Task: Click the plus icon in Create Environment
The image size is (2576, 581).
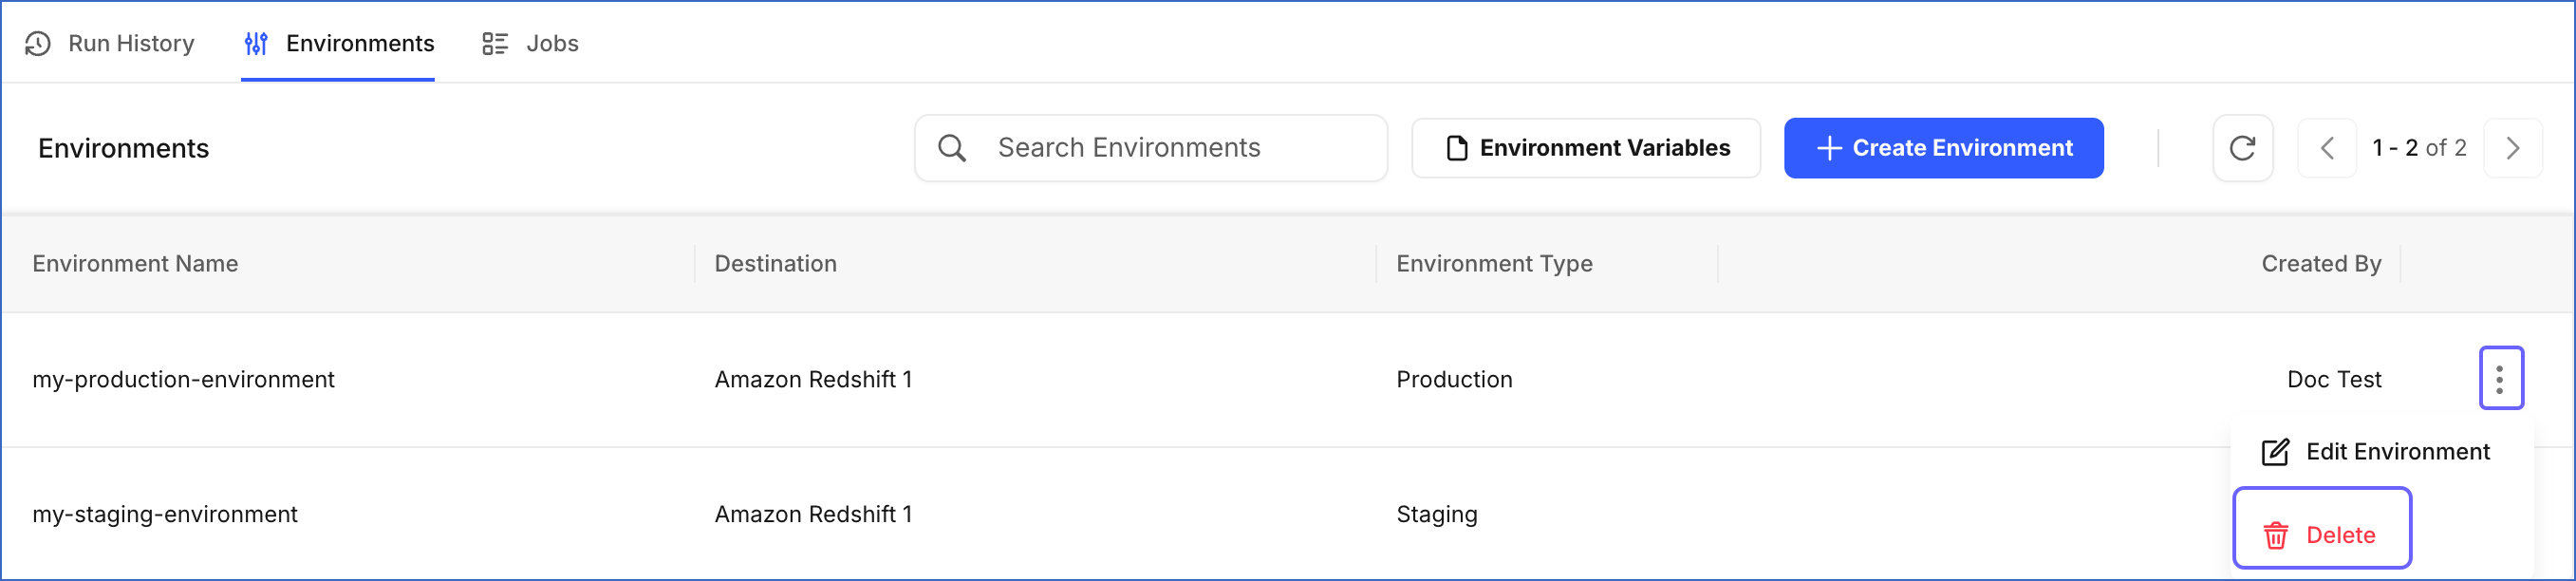Action: [x=1829, y=148]
